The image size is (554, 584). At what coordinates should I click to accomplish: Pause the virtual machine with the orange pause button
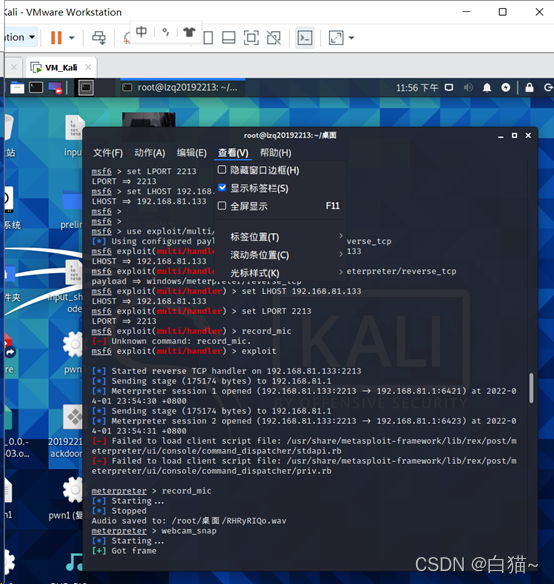[56, 37]
